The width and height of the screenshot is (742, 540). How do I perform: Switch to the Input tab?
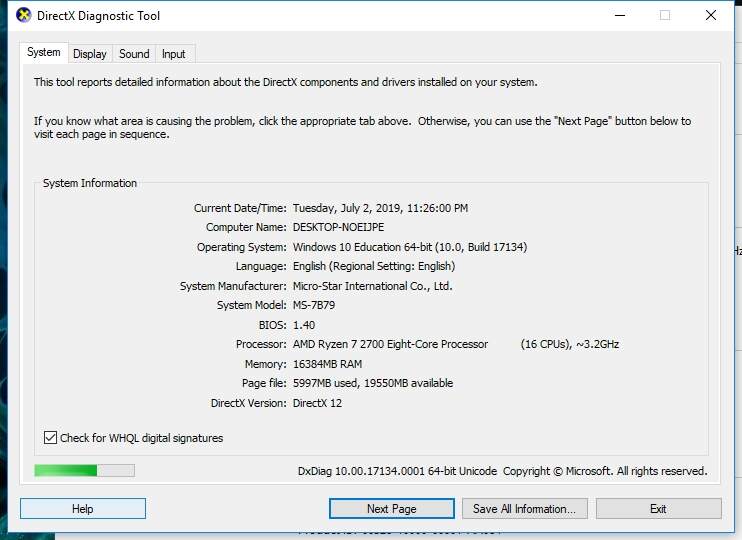174,54
